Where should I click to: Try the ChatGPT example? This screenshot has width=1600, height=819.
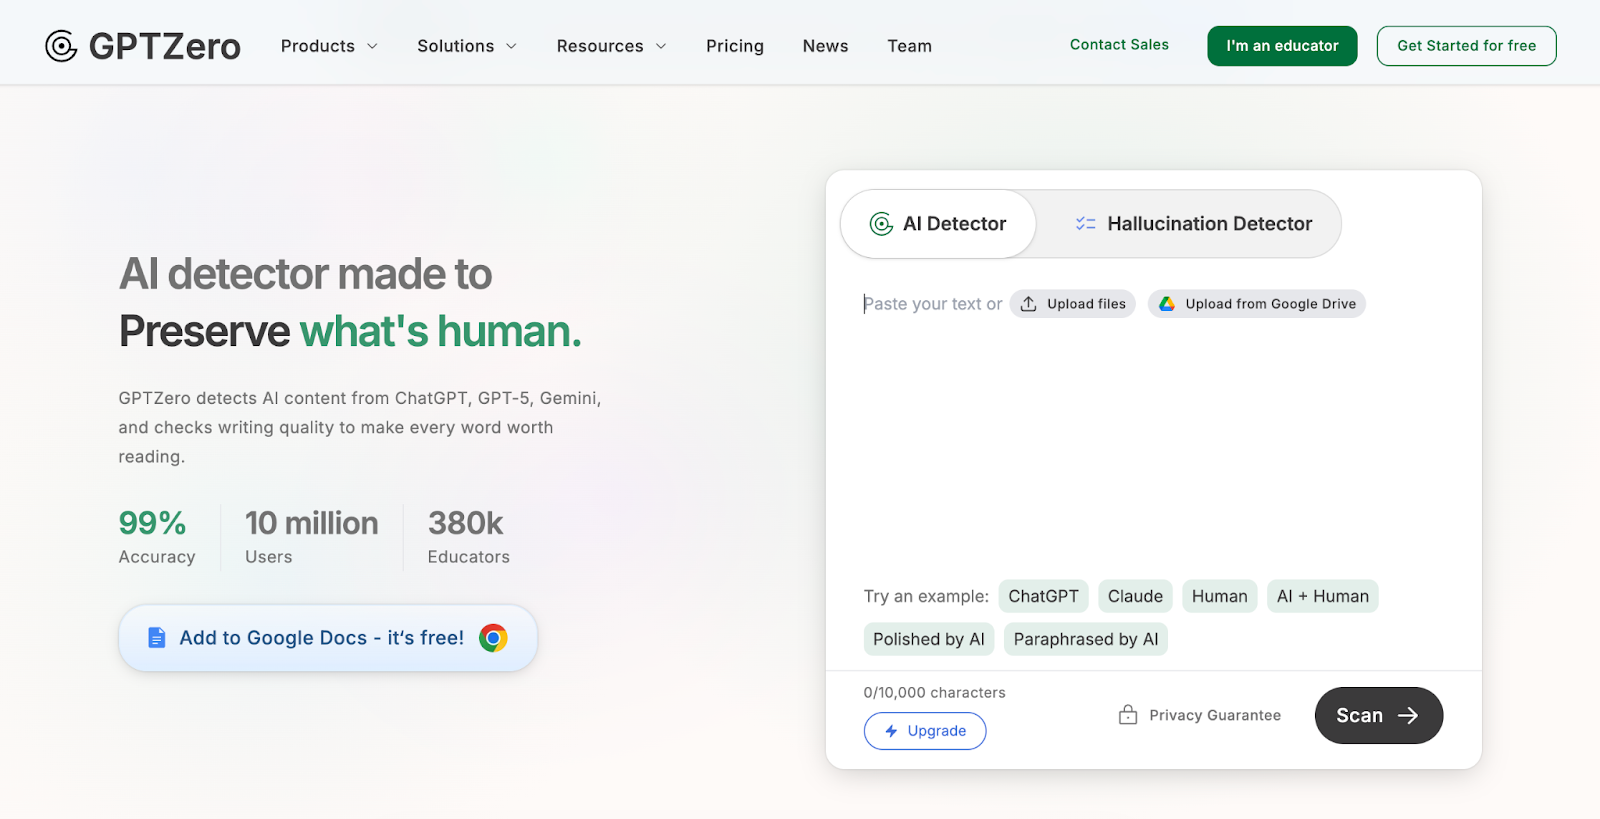point(1043,596)
